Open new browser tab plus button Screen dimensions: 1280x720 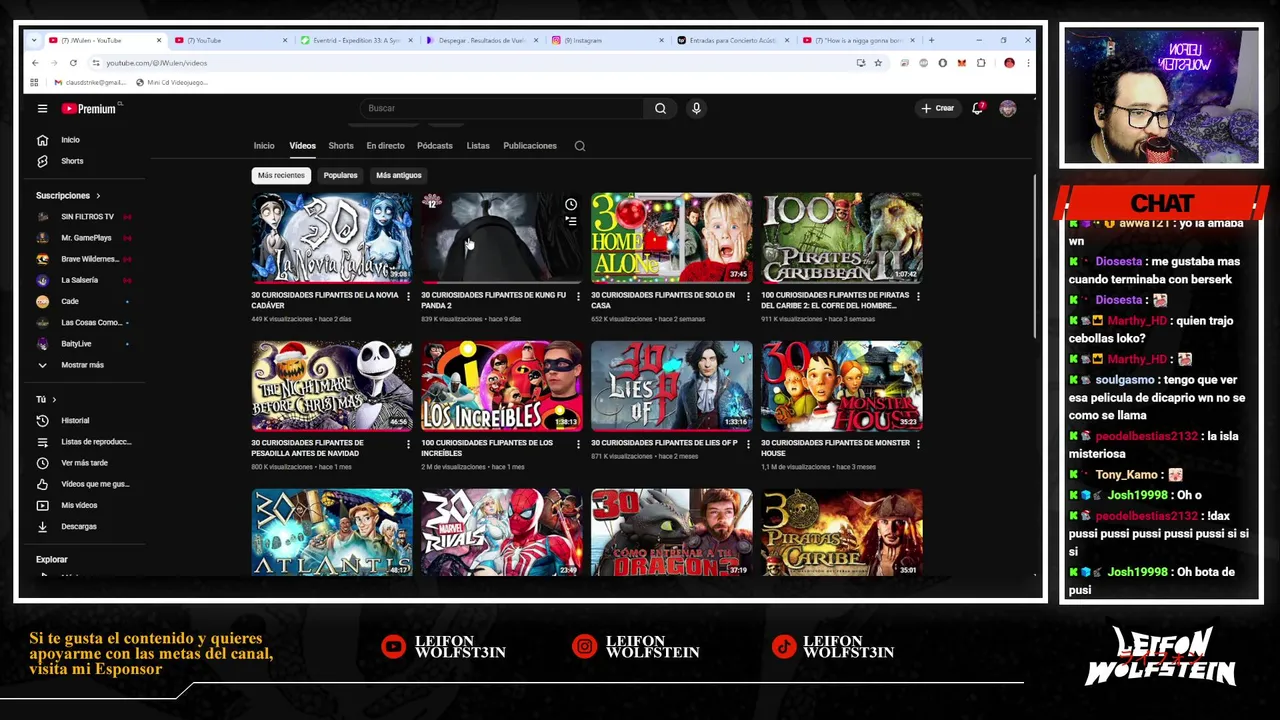(x=931, y=40)
